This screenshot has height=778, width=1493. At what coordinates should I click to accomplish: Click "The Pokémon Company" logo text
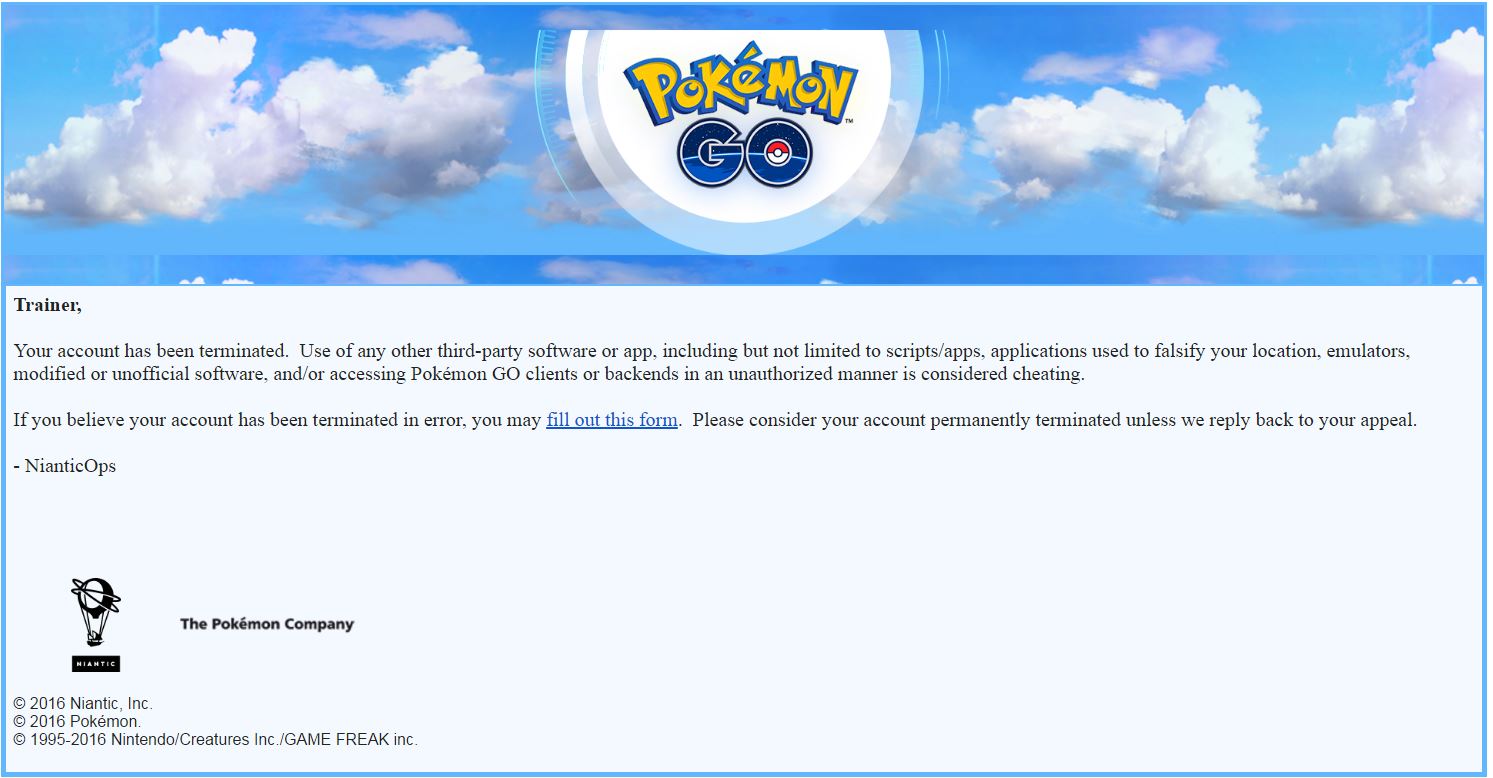[x=267, y=624]
